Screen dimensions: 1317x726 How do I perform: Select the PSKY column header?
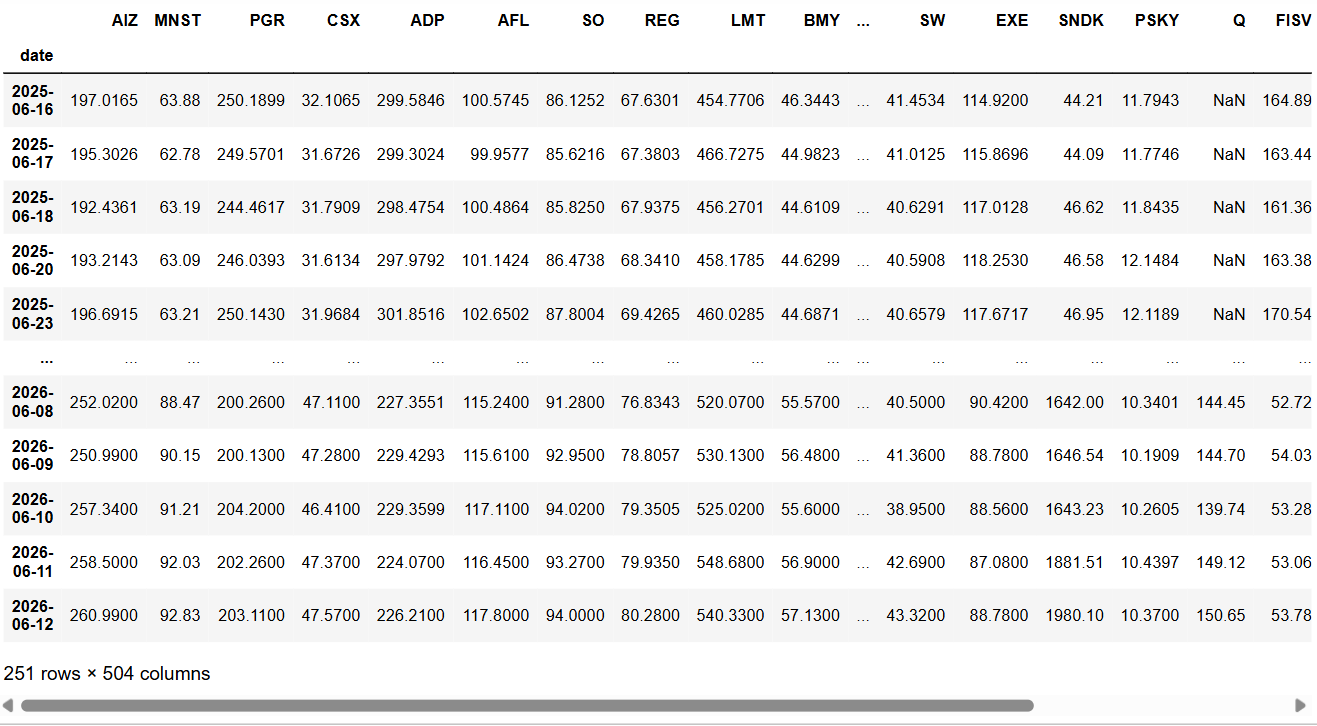click(x=1157, y=20)
